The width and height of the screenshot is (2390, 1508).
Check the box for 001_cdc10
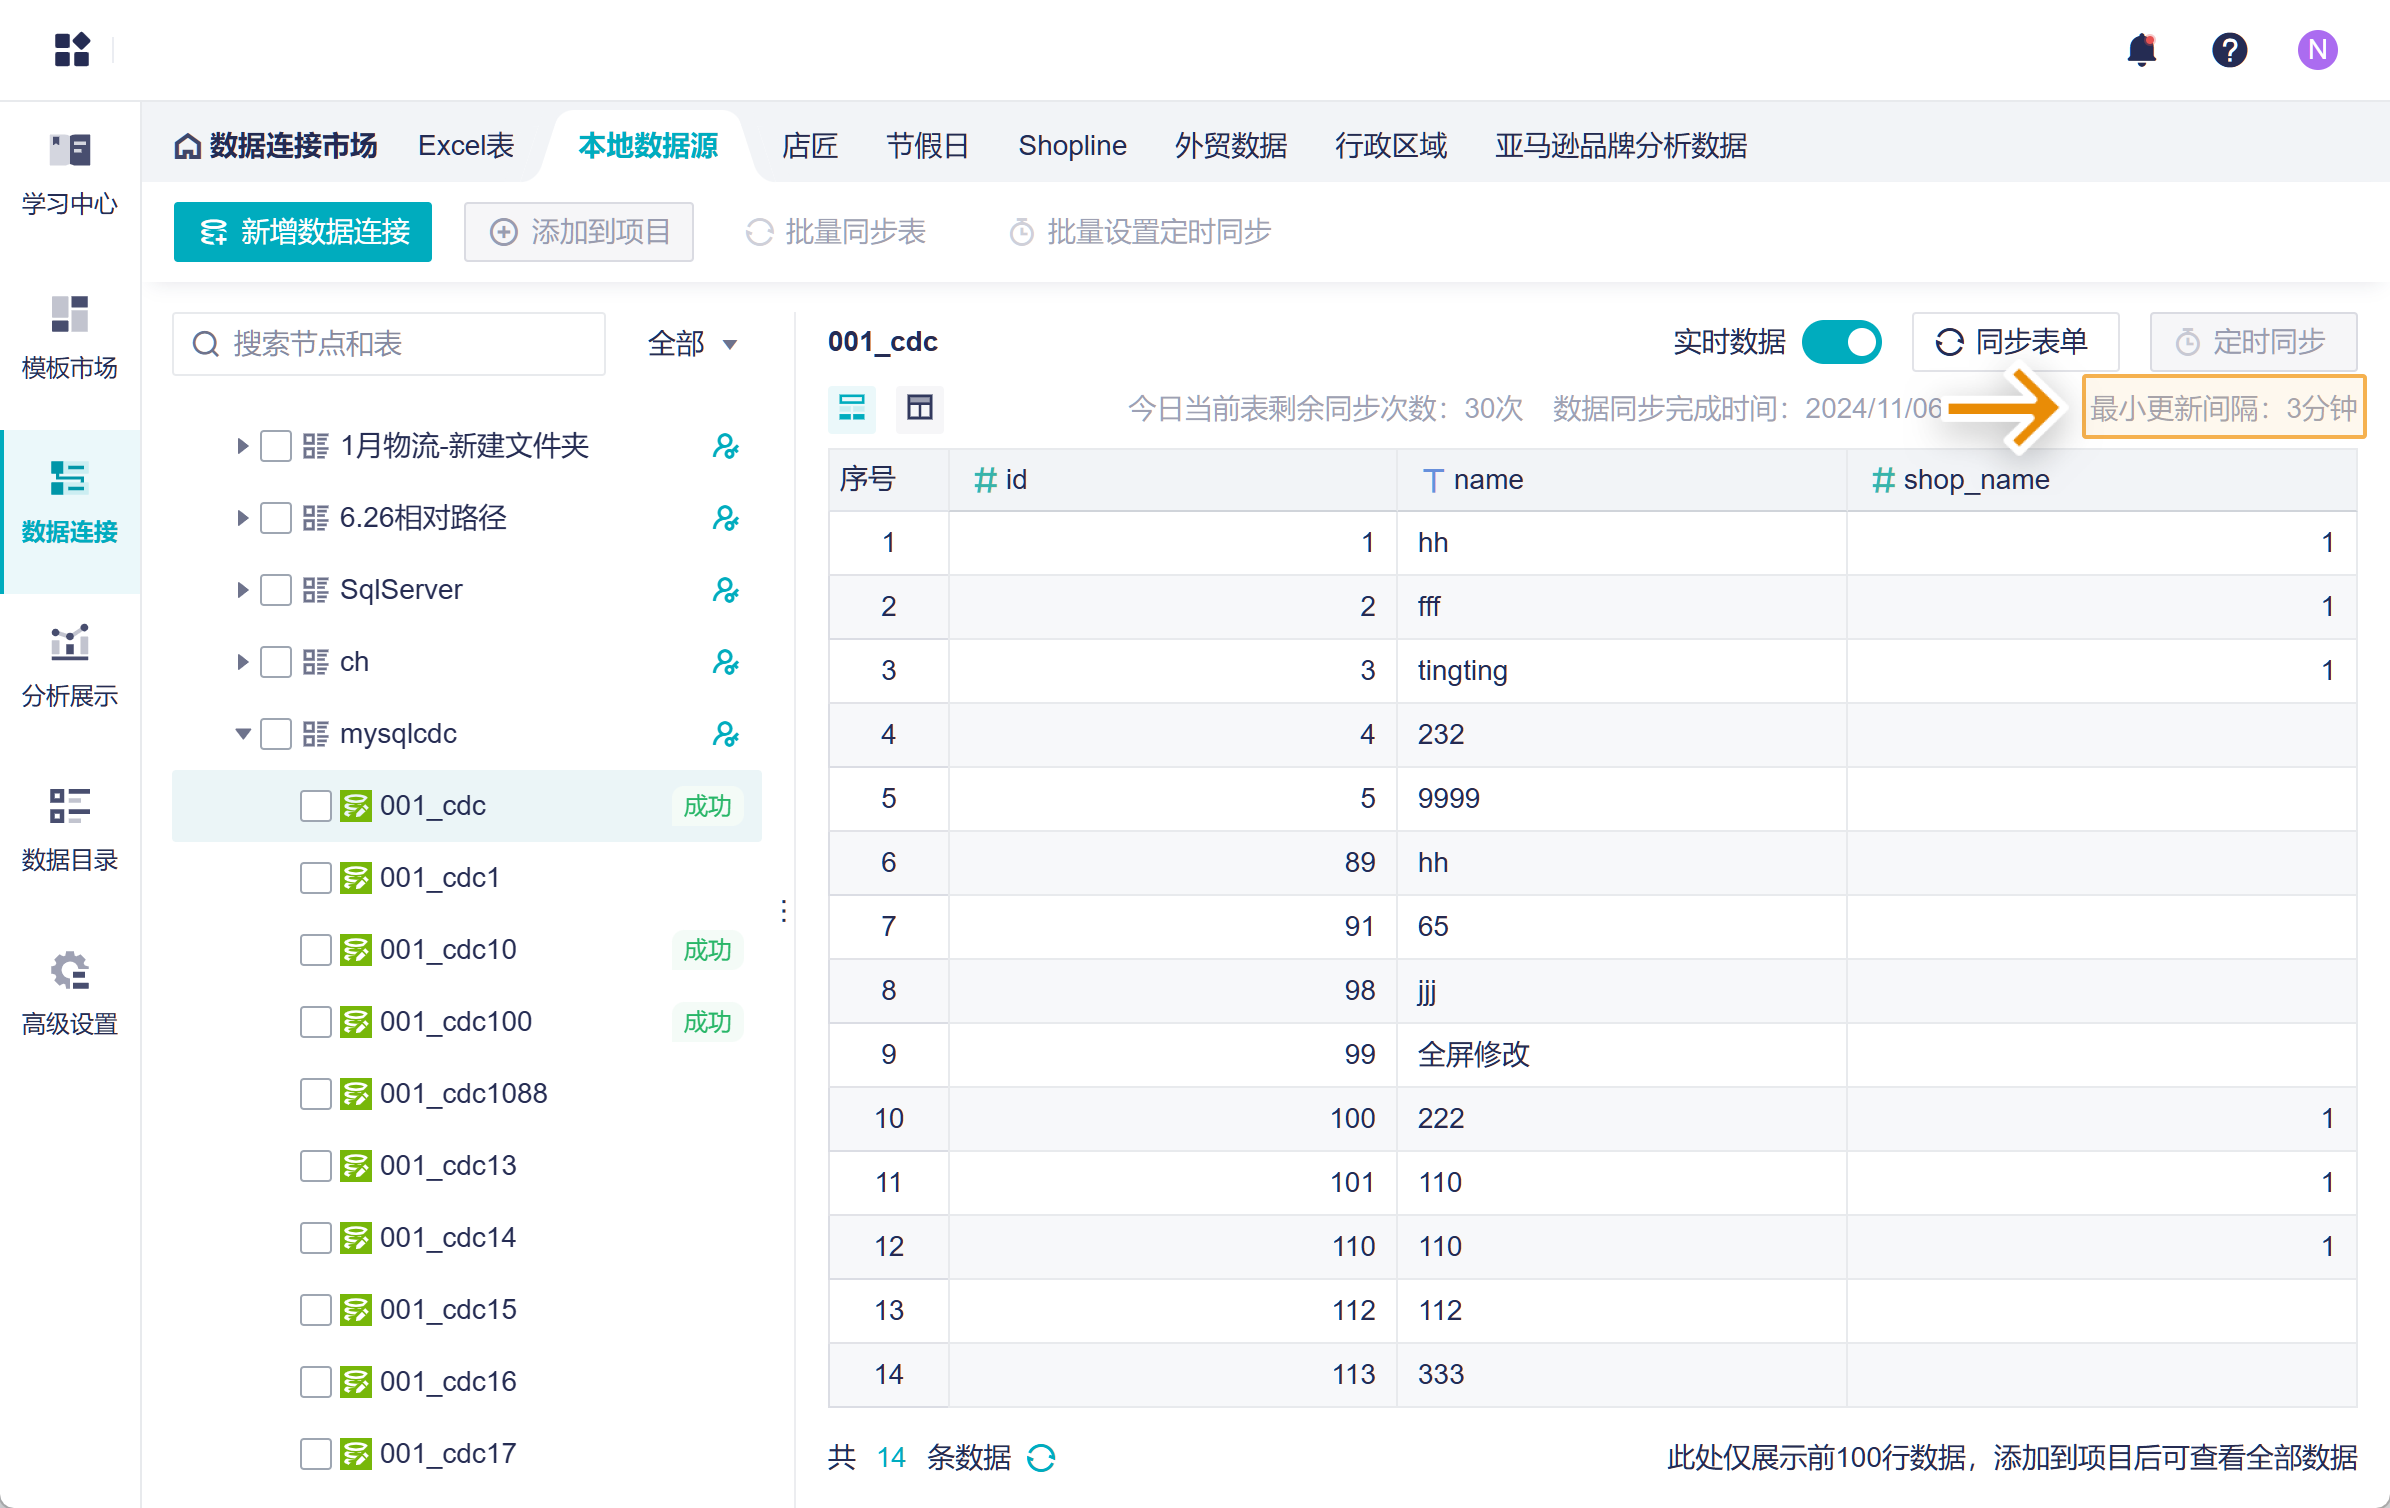tap(315, 950)
